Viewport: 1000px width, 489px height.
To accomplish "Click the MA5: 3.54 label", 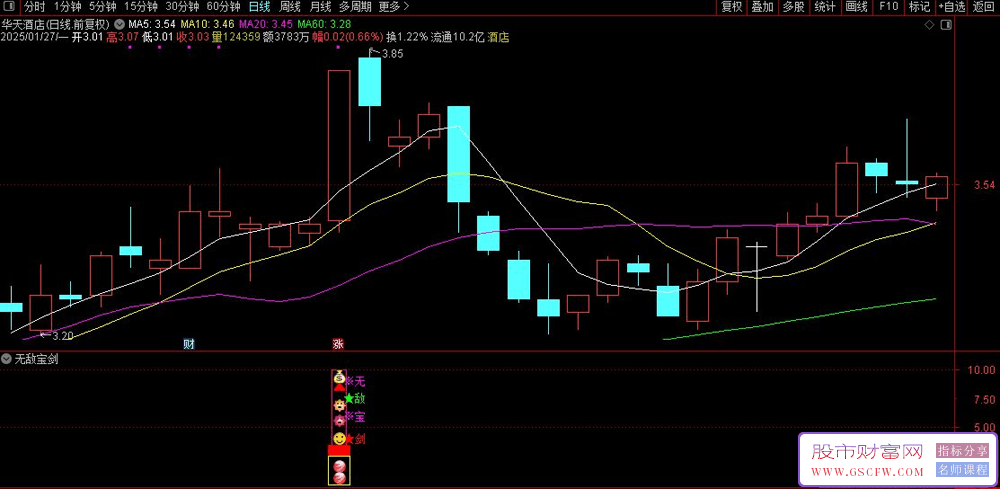I will point(151,24).
